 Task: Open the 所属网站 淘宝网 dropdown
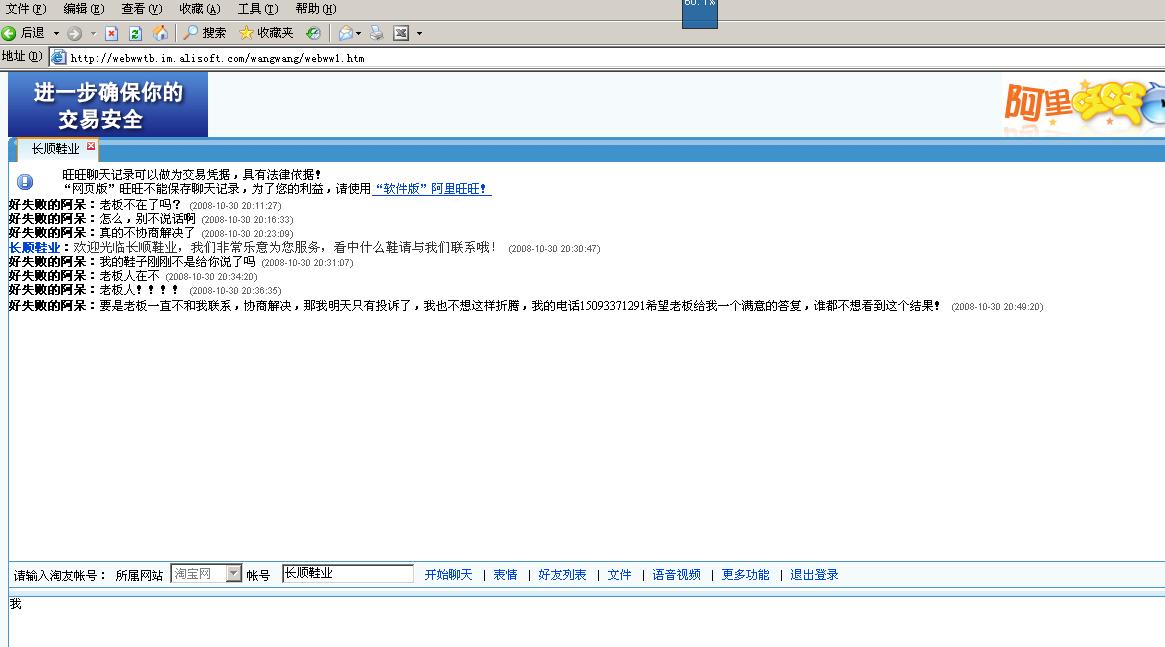pos(207,573)
